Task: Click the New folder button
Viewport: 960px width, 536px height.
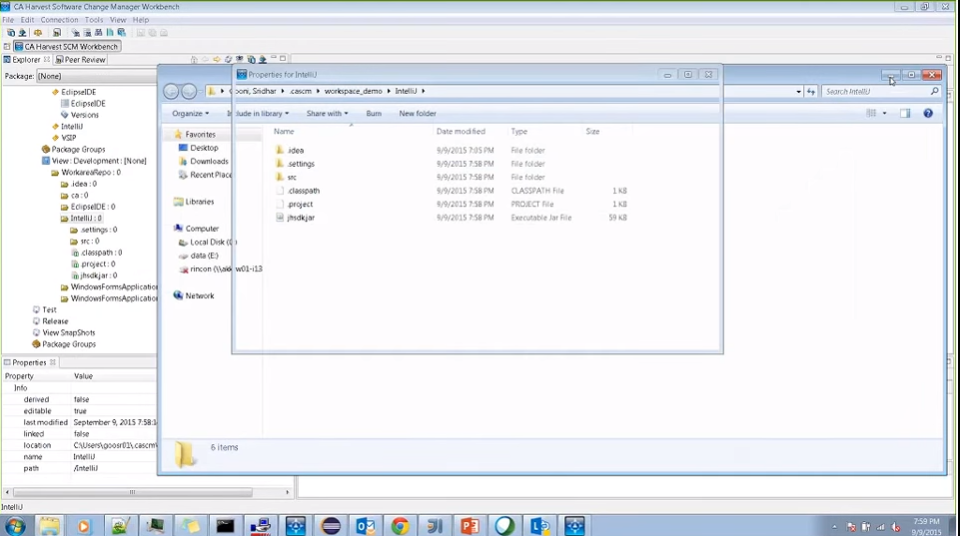Action: 418,113
